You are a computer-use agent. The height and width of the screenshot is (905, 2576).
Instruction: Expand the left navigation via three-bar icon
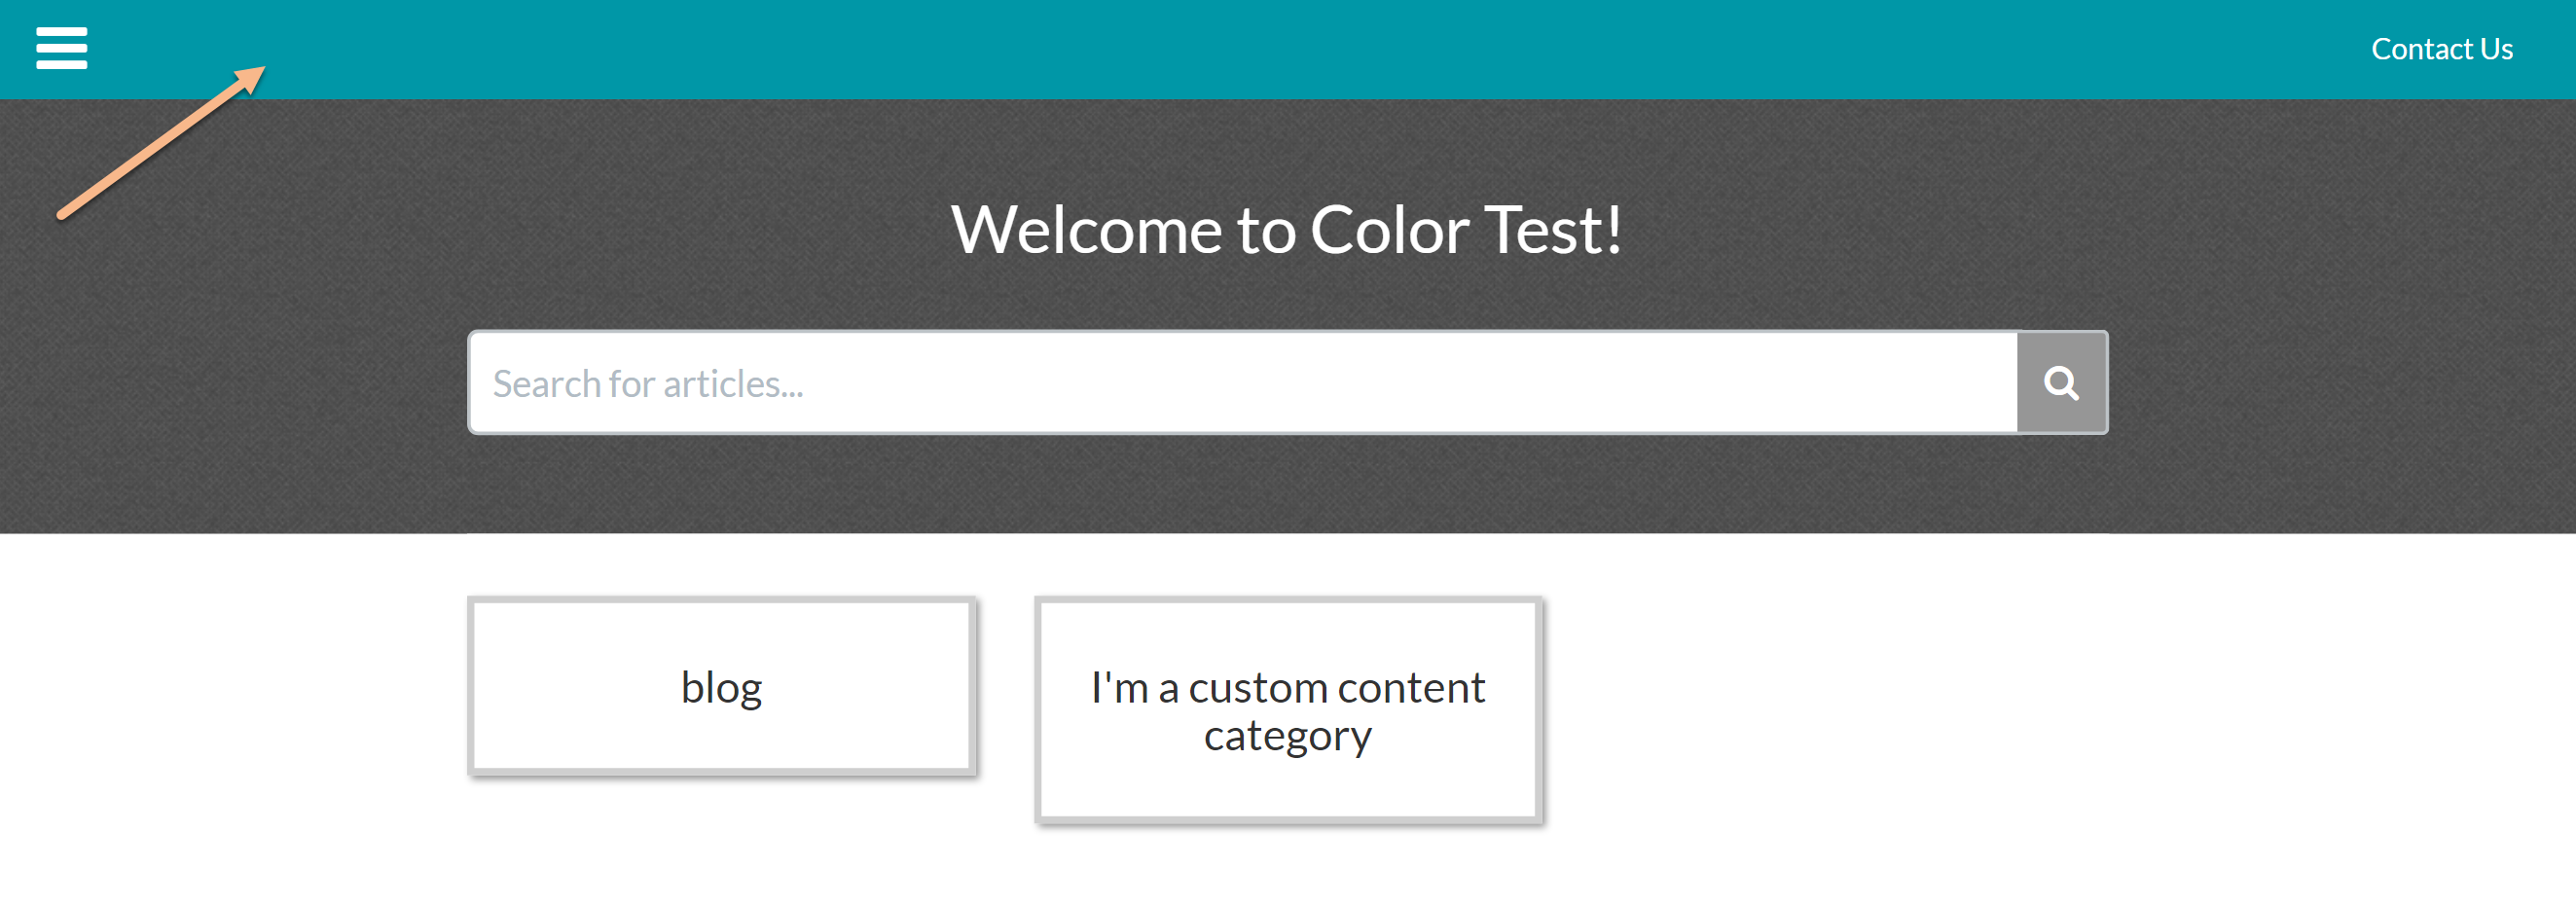coord(61,48)
